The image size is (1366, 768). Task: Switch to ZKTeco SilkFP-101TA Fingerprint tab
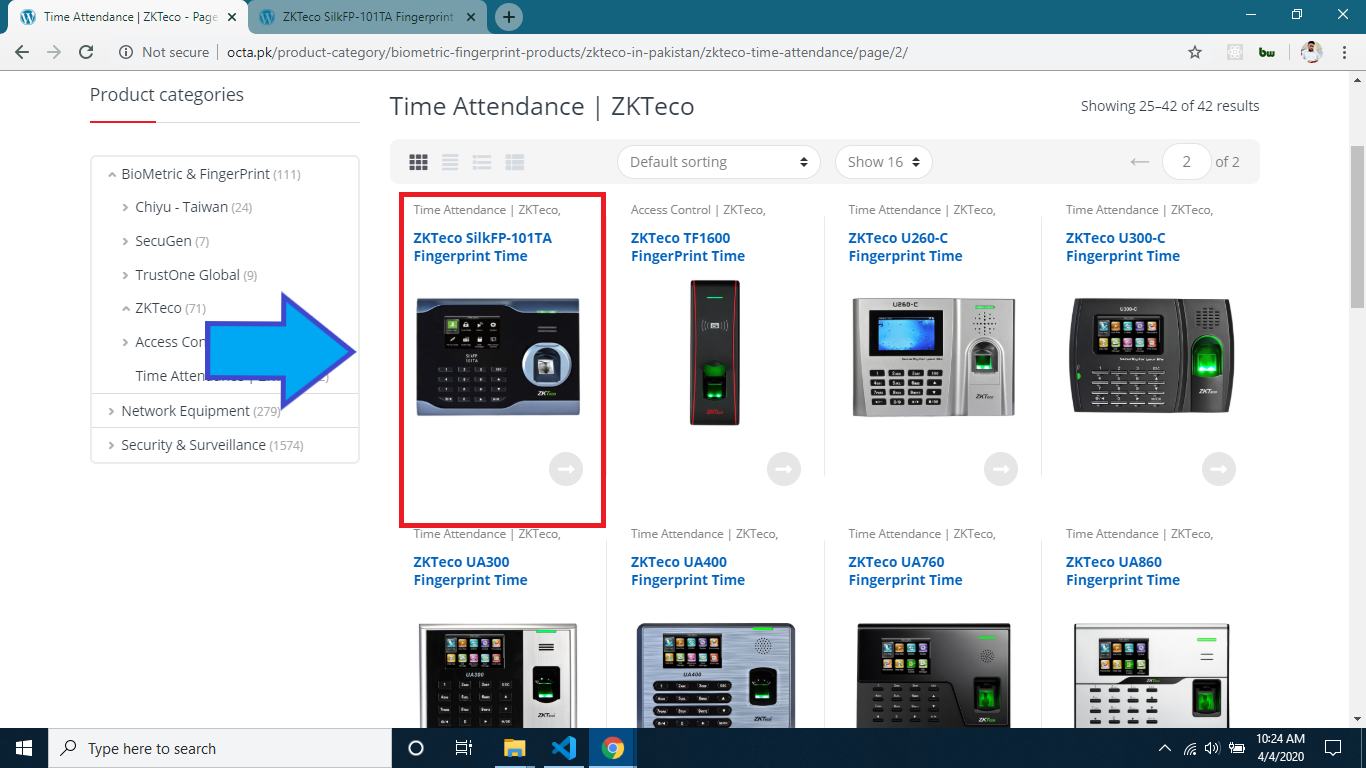[x=367, y=17]
